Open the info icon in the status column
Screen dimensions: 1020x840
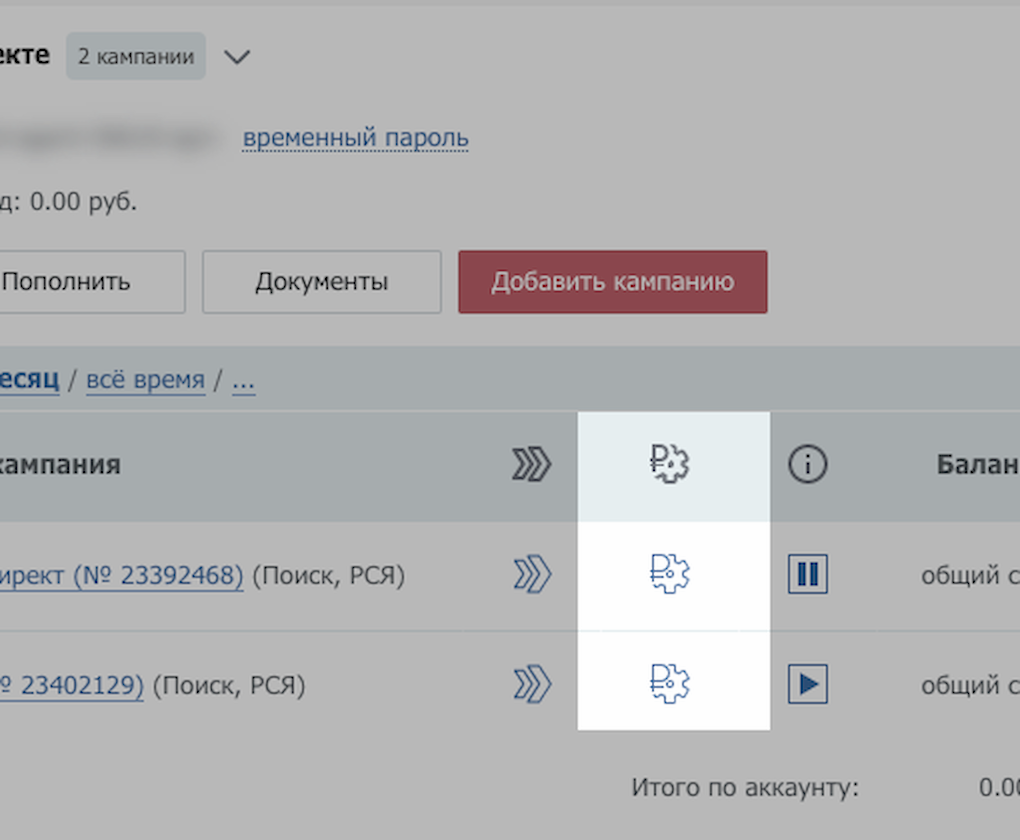pos(808,464)
